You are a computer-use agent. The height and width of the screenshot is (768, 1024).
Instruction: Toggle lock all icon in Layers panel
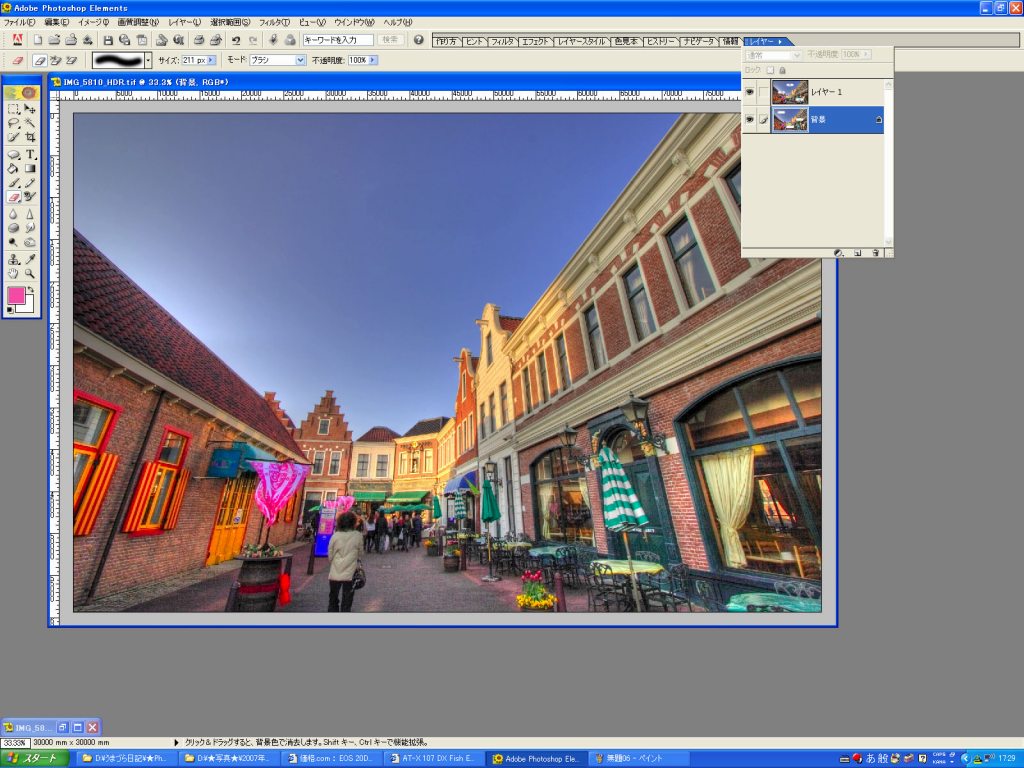[782, 70]
